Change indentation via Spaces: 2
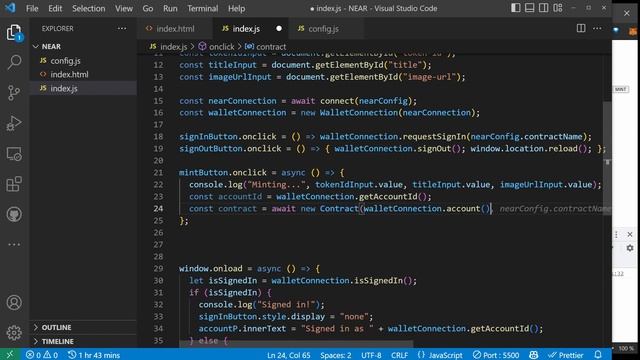 (336, 355)
